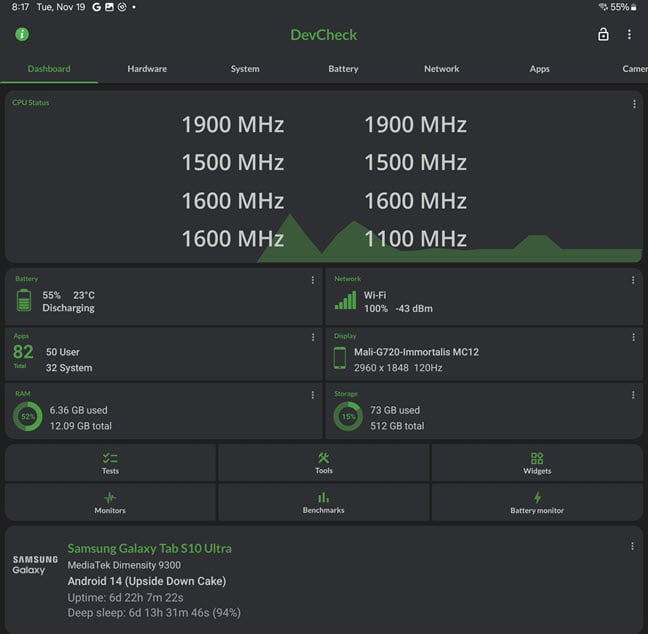Tap the green info icon
Image resolution: width=648 pixels, height=634 pixels.
click(x=22, y=34)
